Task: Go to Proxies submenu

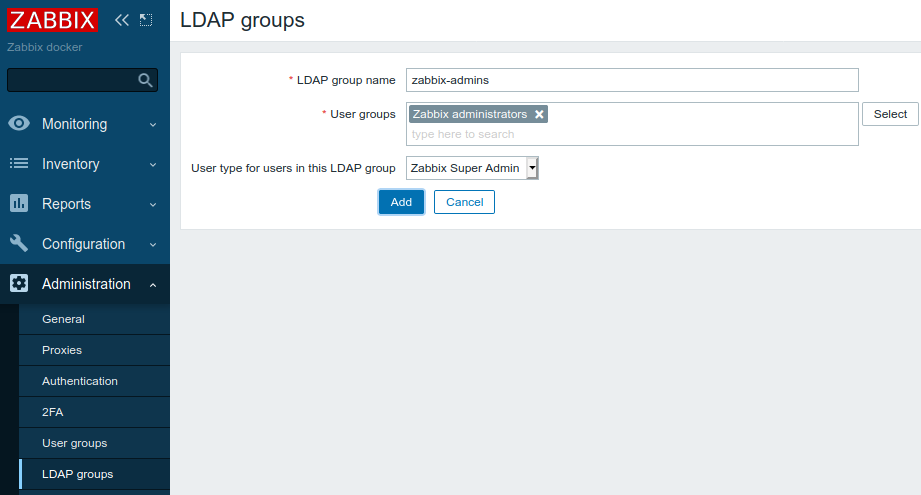Action: pyautogui.click(x=94, y=350)
